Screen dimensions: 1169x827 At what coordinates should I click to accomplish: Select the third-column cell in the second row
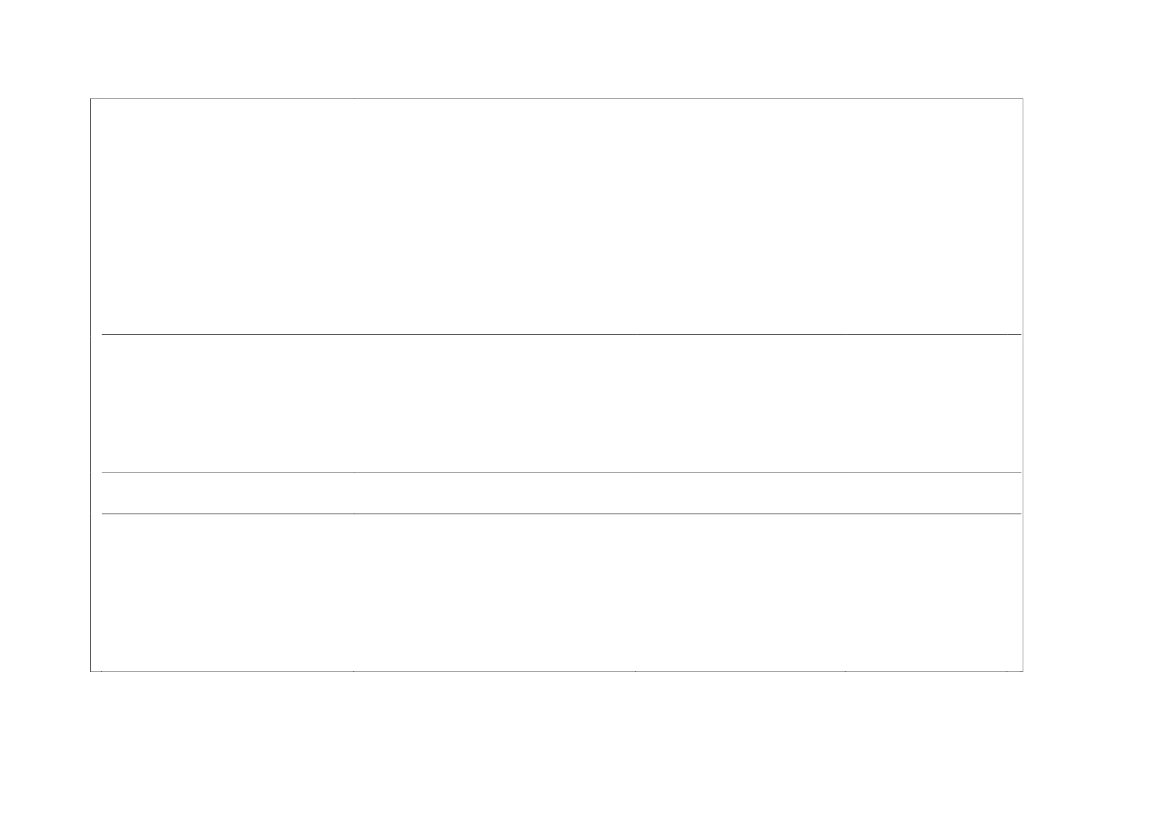[740, 403]
